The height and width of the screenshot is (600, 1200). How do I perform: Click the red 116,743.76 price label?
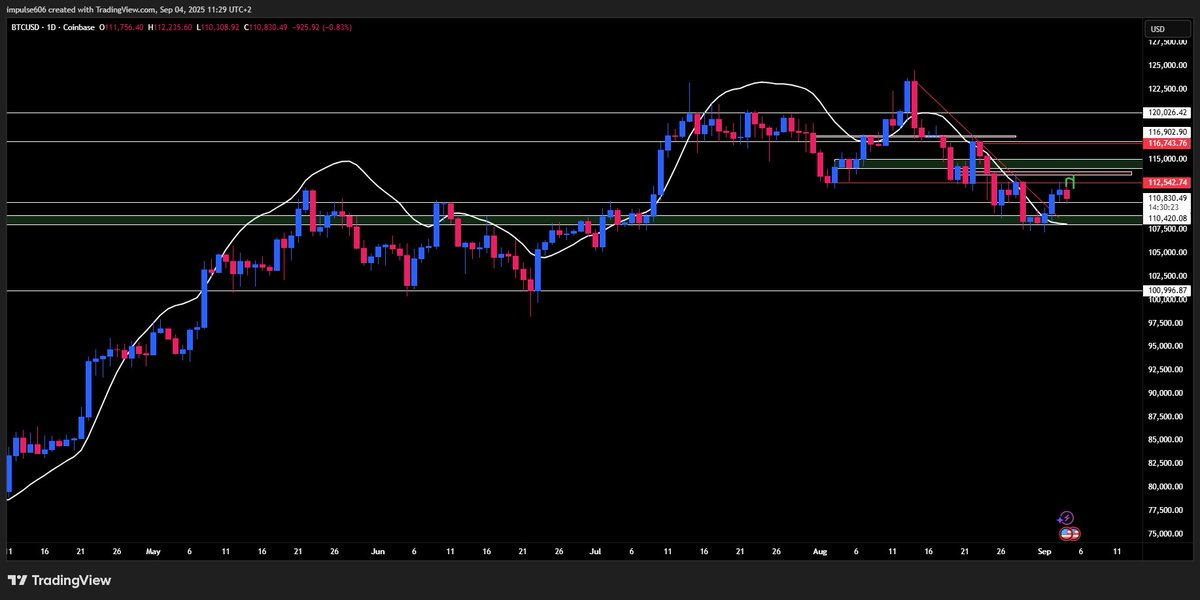pos(1166,143)
